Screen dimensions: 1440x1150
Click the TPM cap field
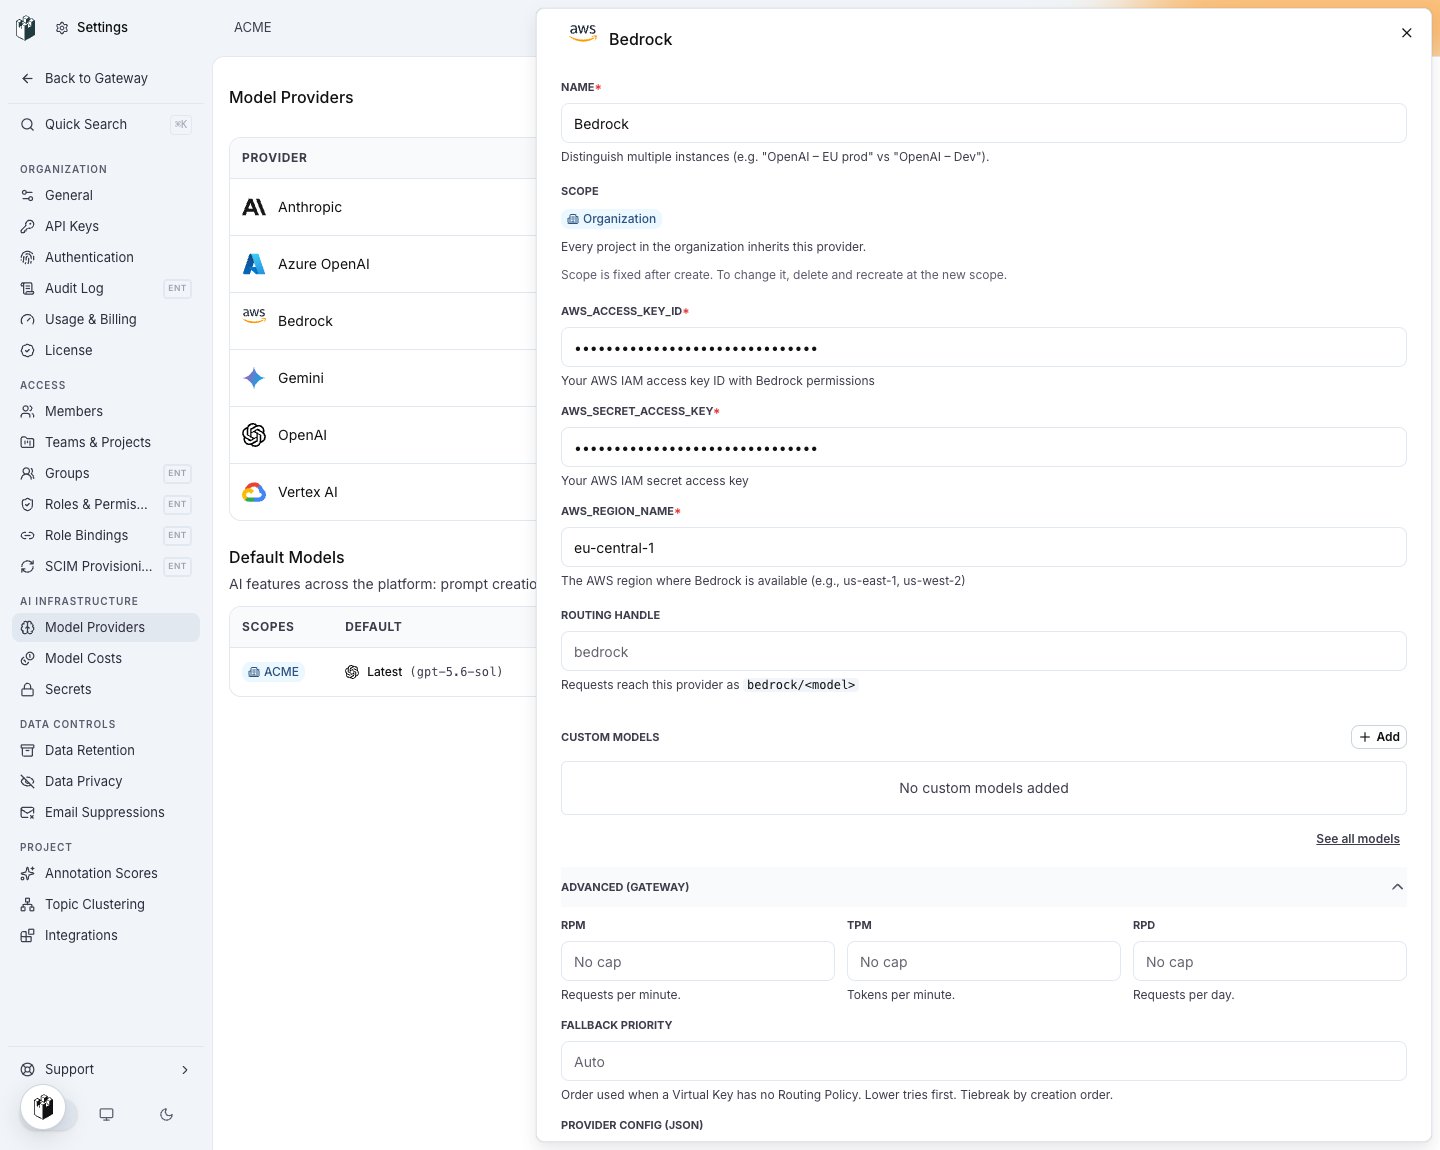tap(983, 962)
